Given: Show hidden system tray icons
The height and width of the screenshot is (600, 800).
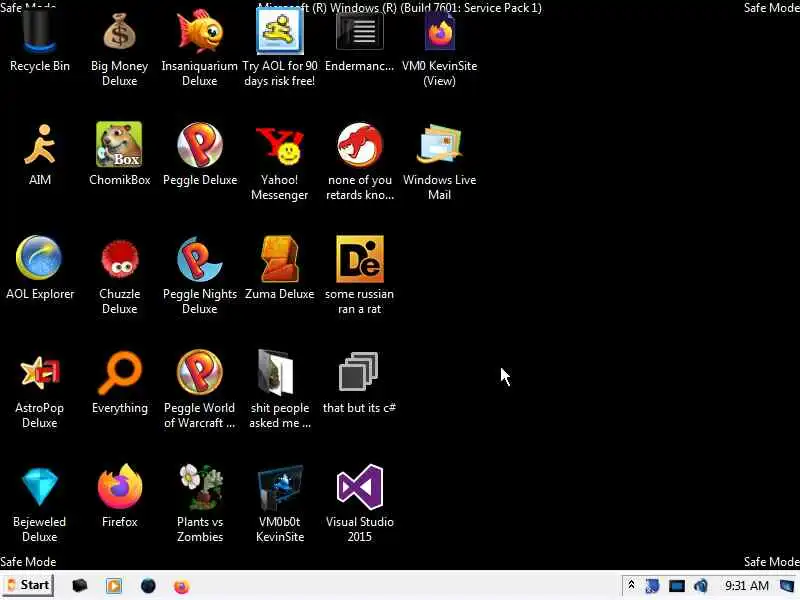Looking at the screenshot, I should (x=631, y=585).
